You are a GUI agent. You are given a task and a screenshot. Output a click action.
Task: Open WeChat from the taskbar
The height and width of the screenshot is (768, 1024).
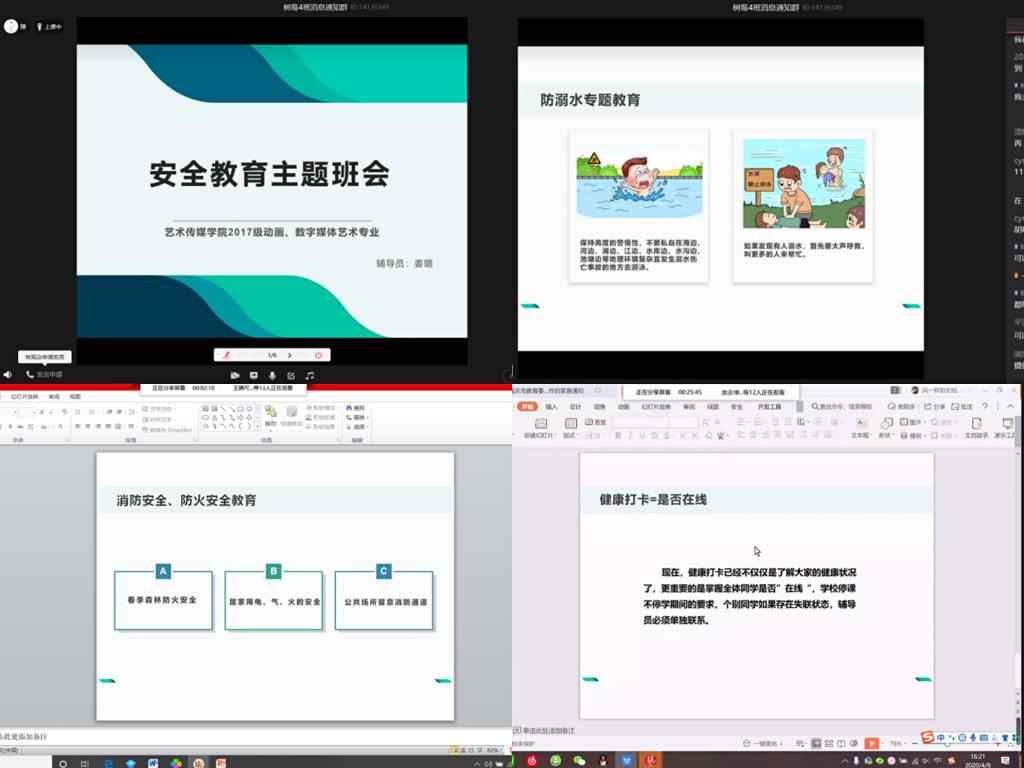click(x=579, y=761)
